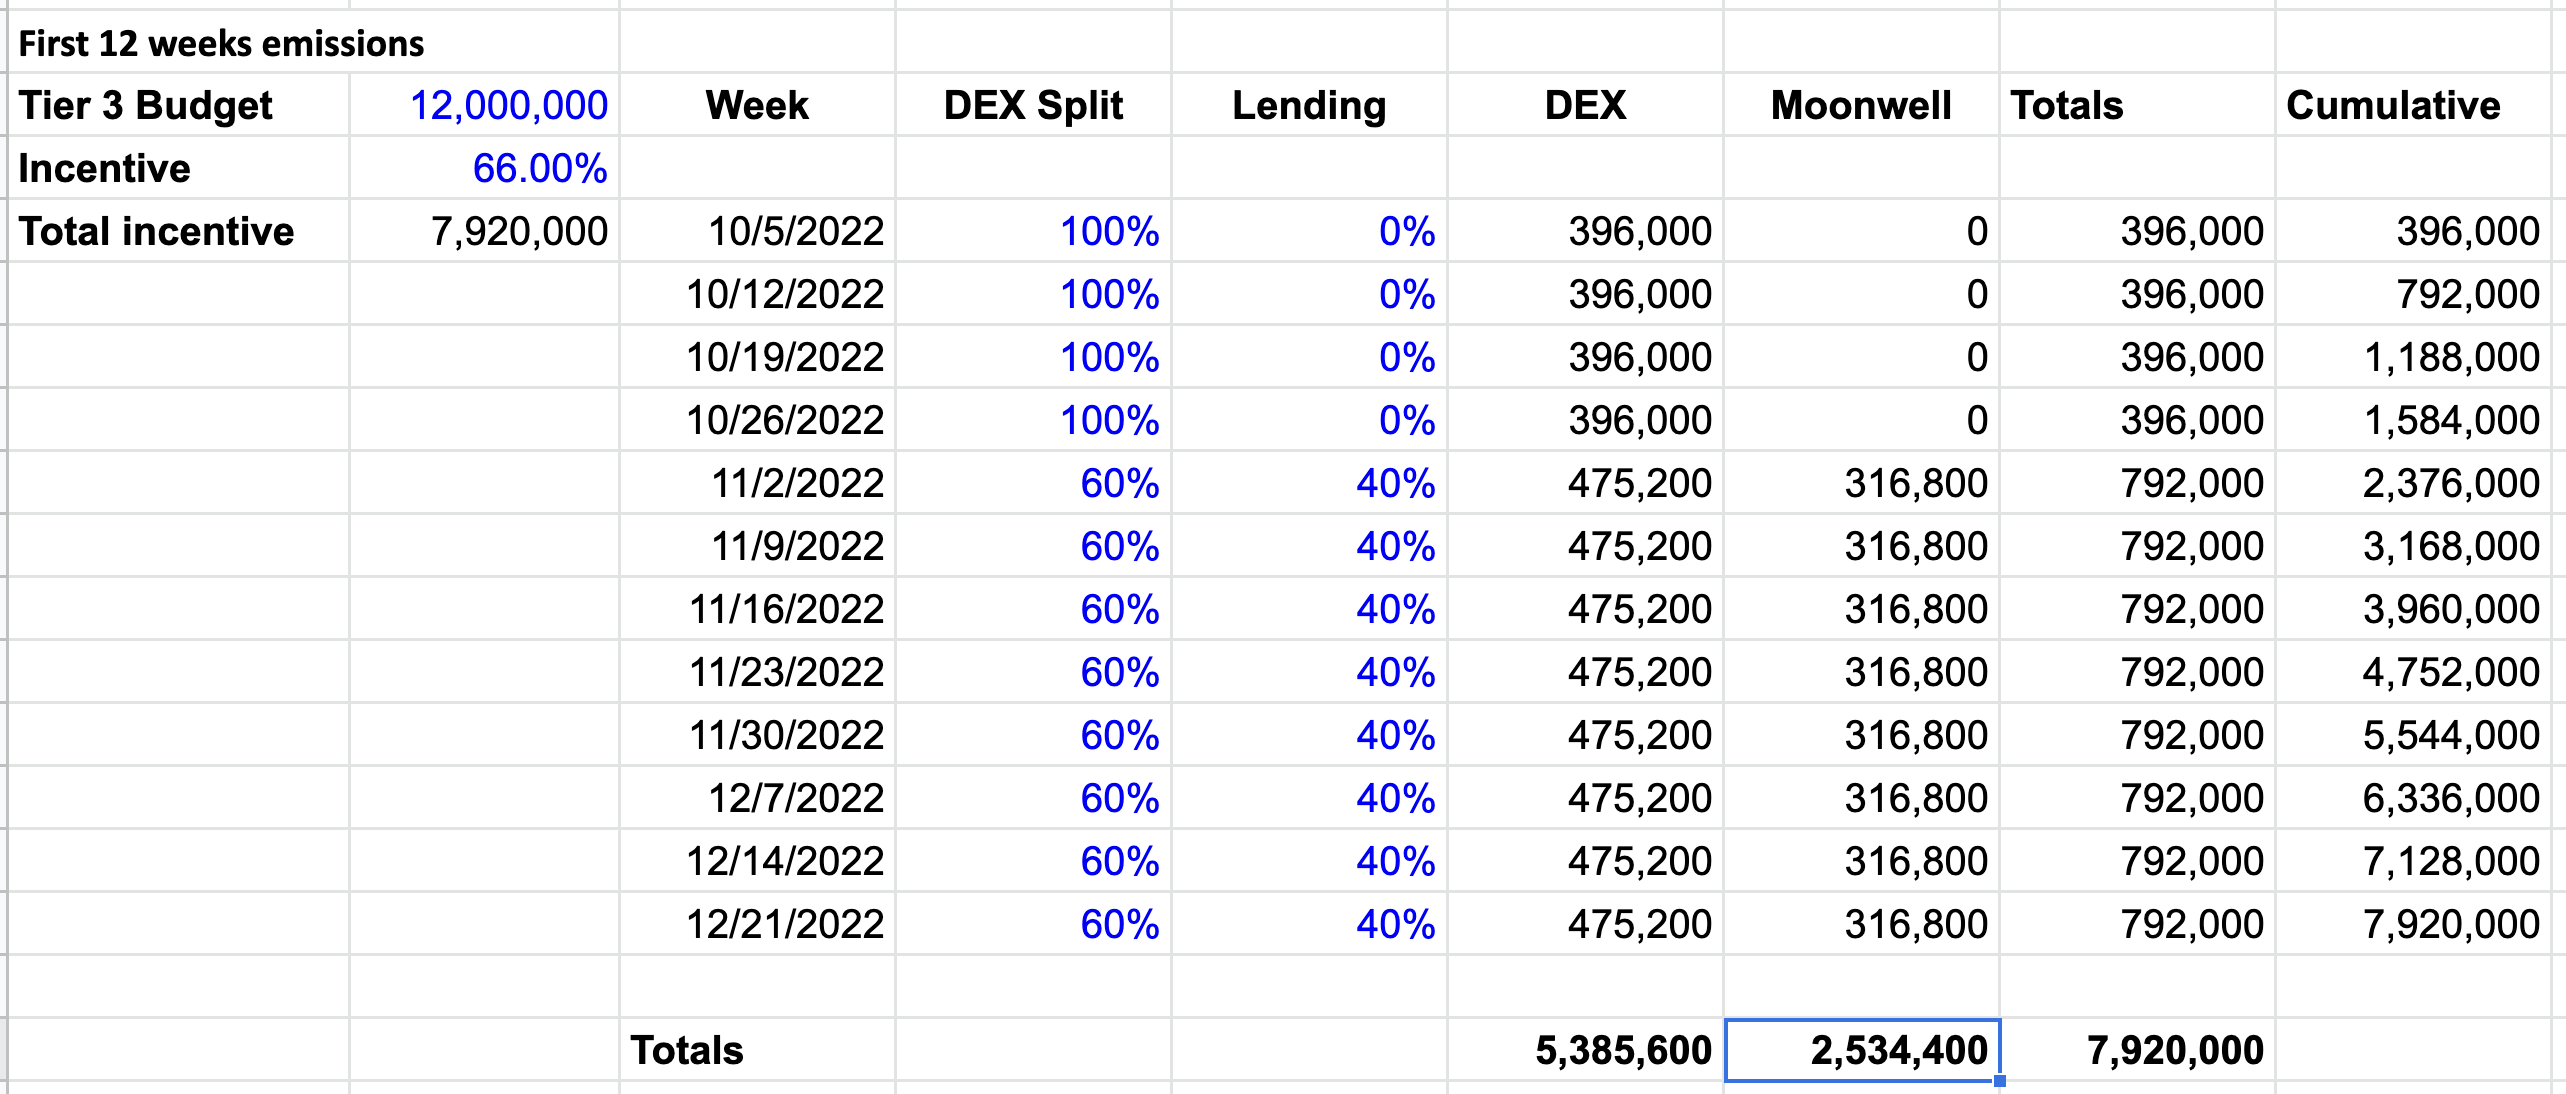Click Lending 40% in the 11/2/2022 row

(x=1395, y=483)
